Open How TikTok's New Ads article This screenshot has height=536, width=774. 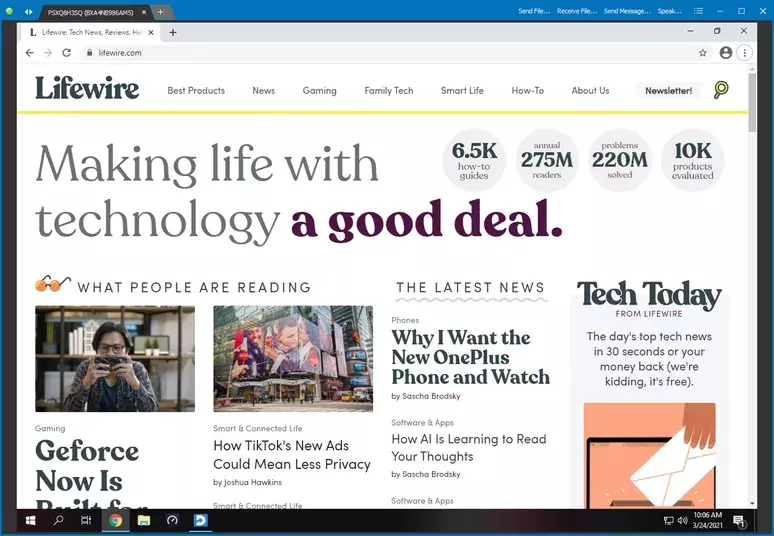tap(292, 455)
